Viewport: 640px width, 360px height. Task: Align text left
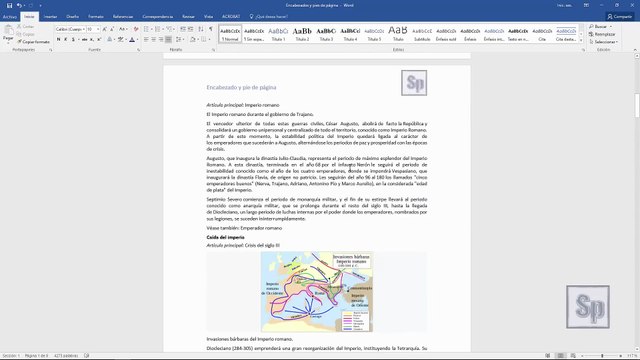[x=146, y=39]
